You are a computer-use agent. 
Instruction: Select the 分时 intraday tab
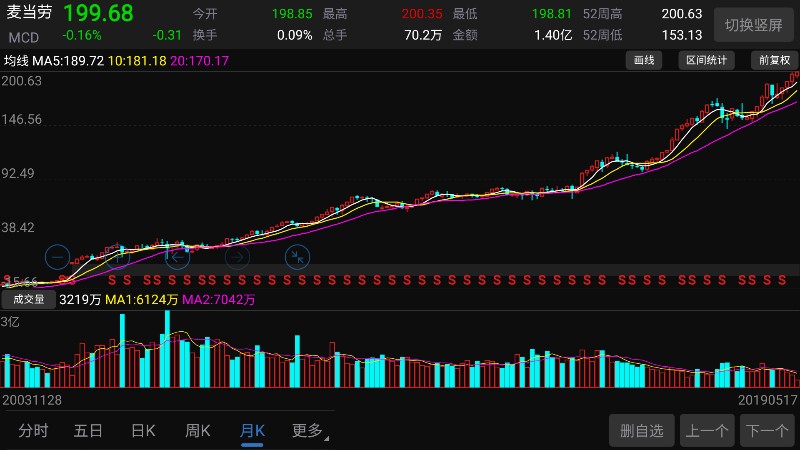(33, 431)
